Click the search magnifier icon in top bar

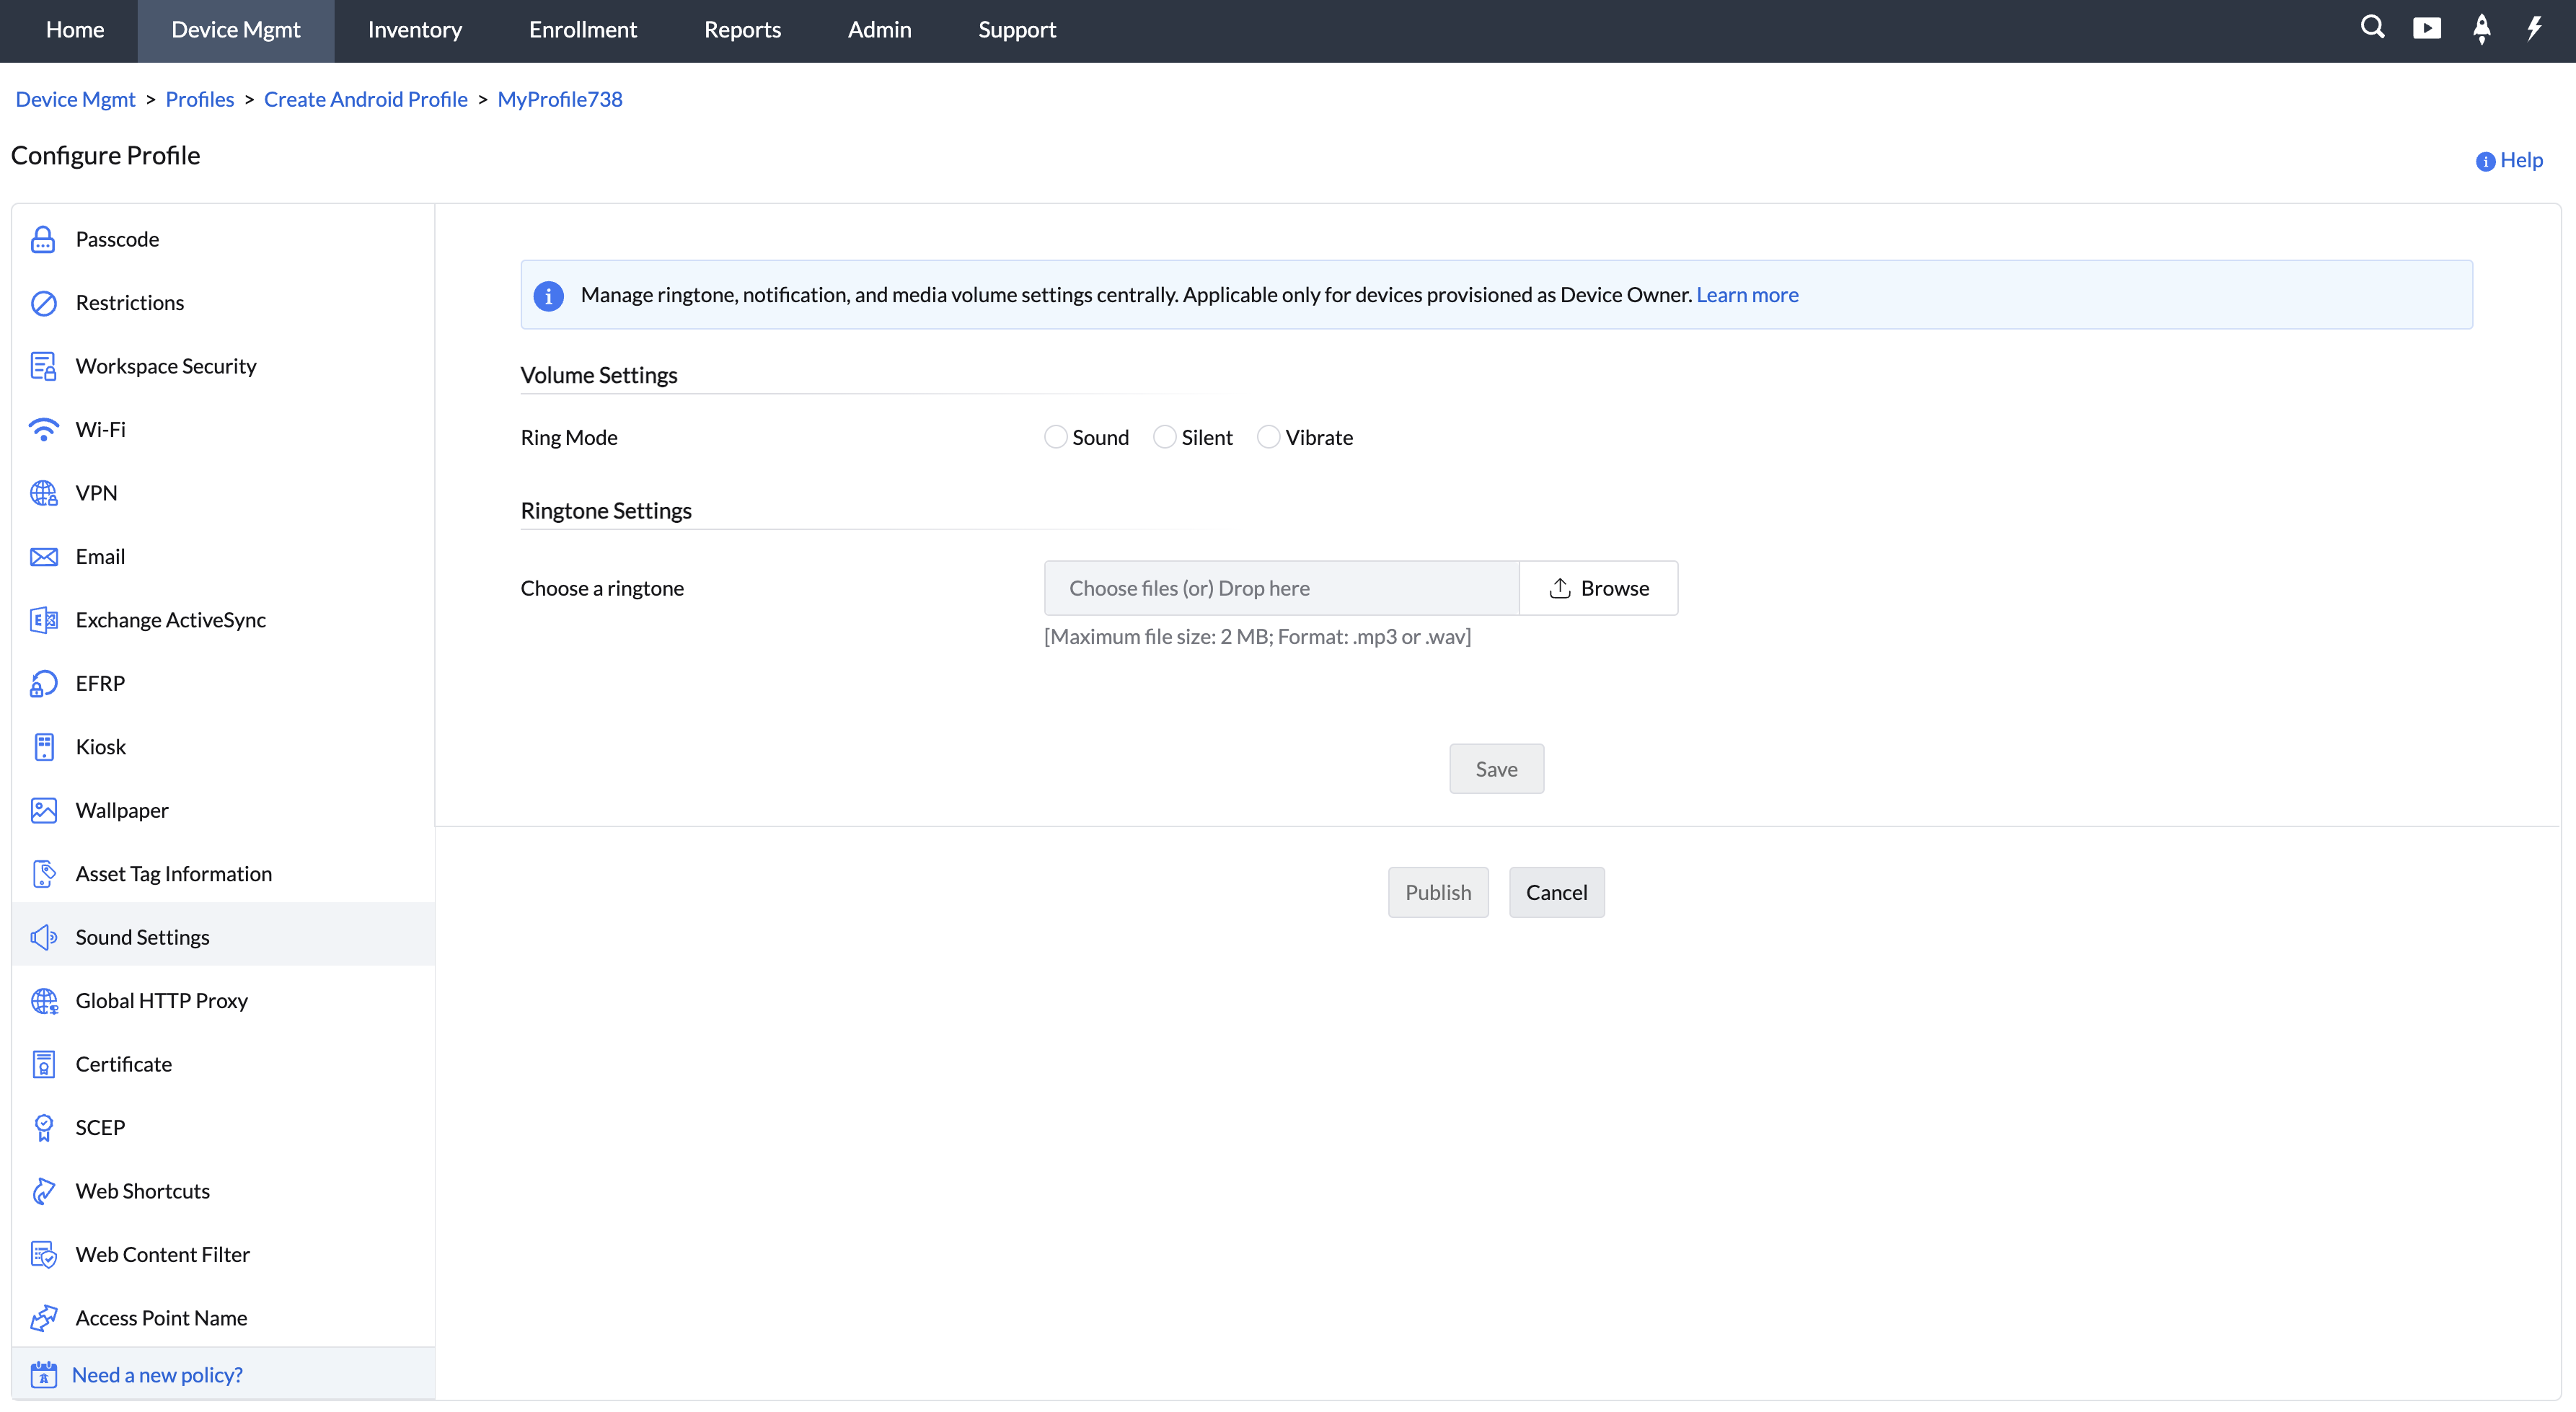2372,28
